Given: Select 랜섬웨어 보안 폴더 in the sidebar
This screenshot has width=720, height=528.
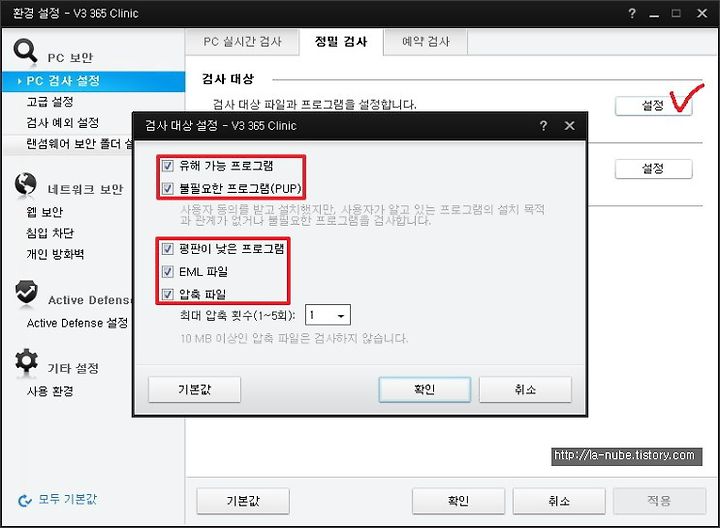Looking at the screenshot, I should [79, 144].
